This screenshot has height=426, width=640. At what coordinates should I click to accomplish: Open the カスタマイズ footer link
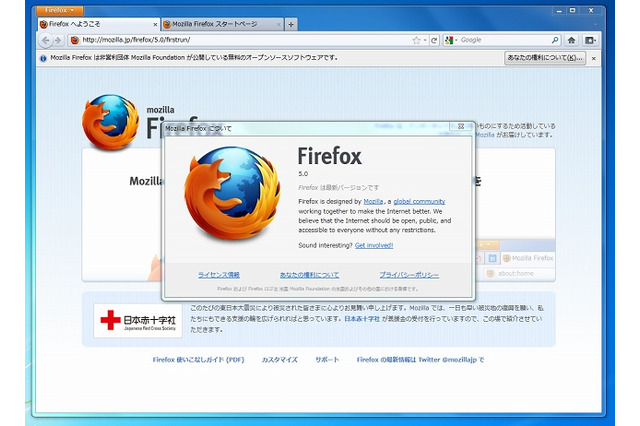point(280,359)
